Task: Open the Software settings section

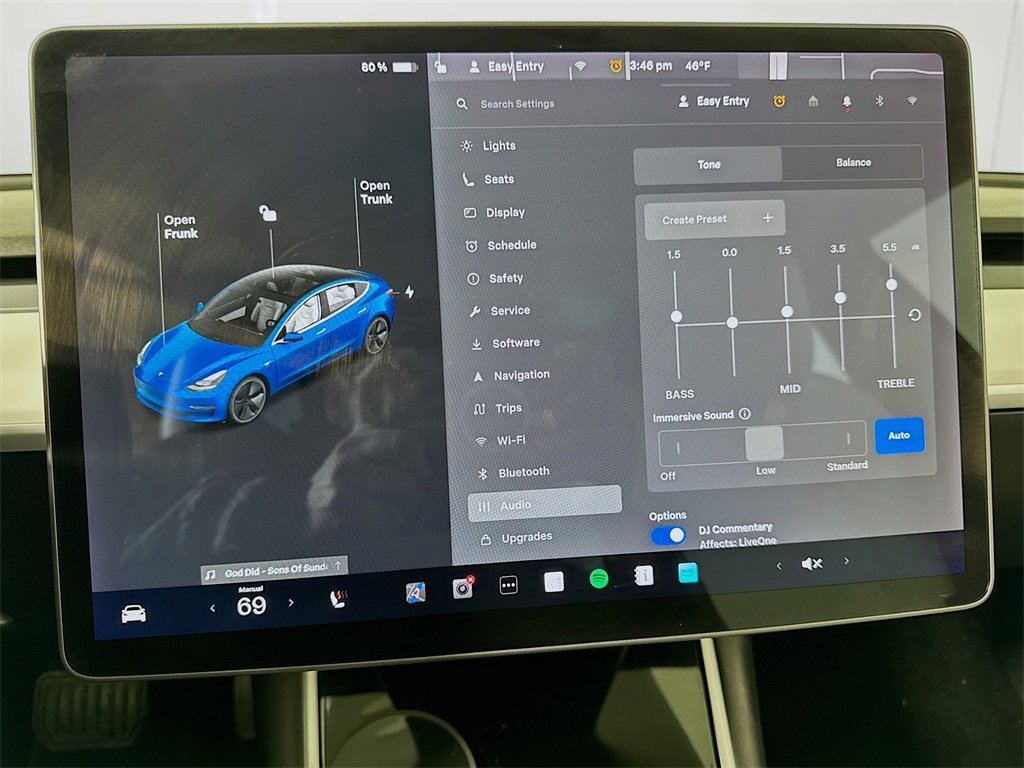Action: click(518, 343)
